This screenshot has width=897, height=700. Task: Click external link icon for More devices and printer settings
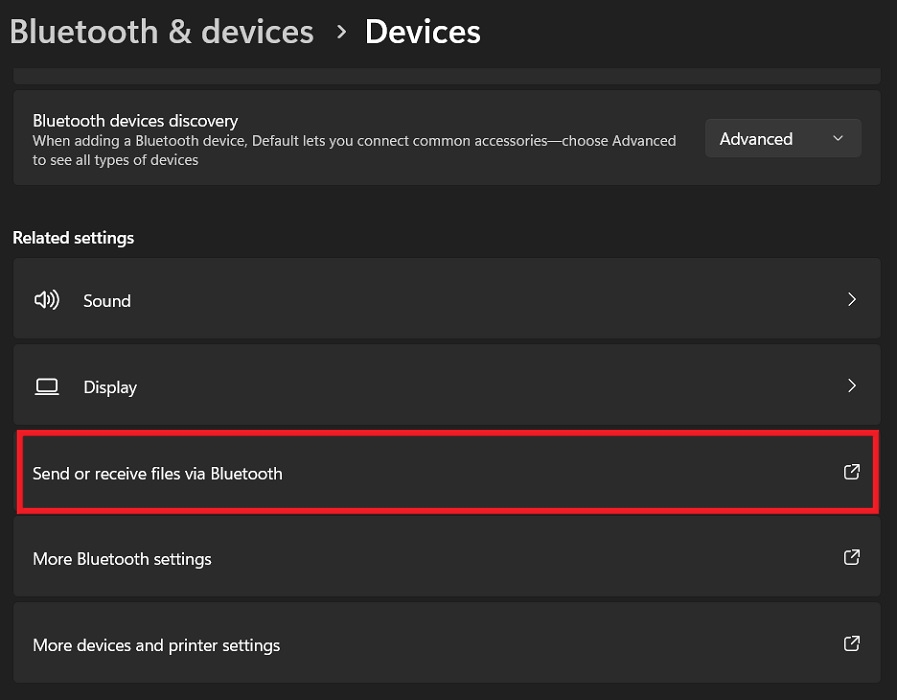click(x=851, y=643)
